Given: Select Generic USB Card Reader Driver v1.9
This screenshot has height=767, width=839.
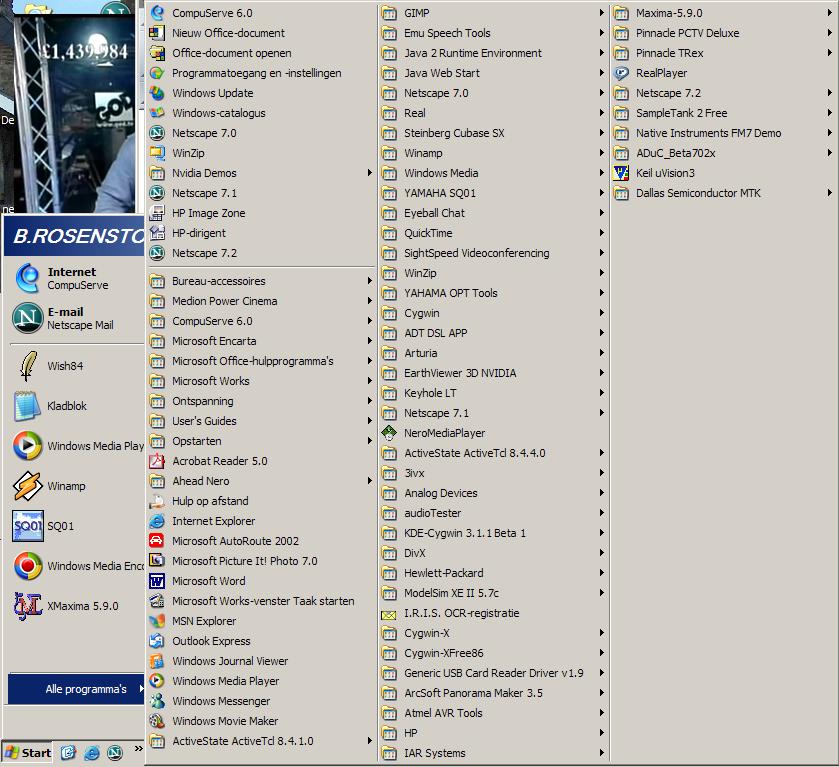Looking at the screenshot, I should (x=493, y=673).
